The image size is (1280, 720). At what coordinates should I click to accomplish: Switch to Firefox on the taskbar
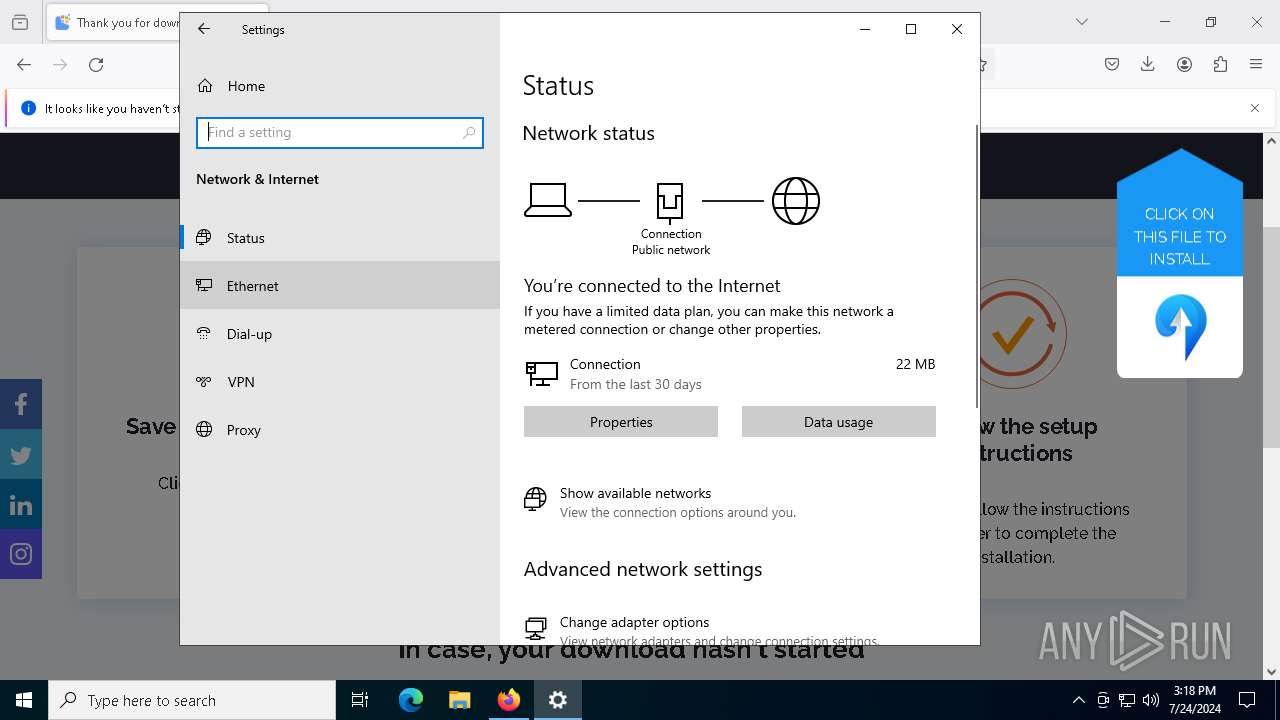(509, 700)
